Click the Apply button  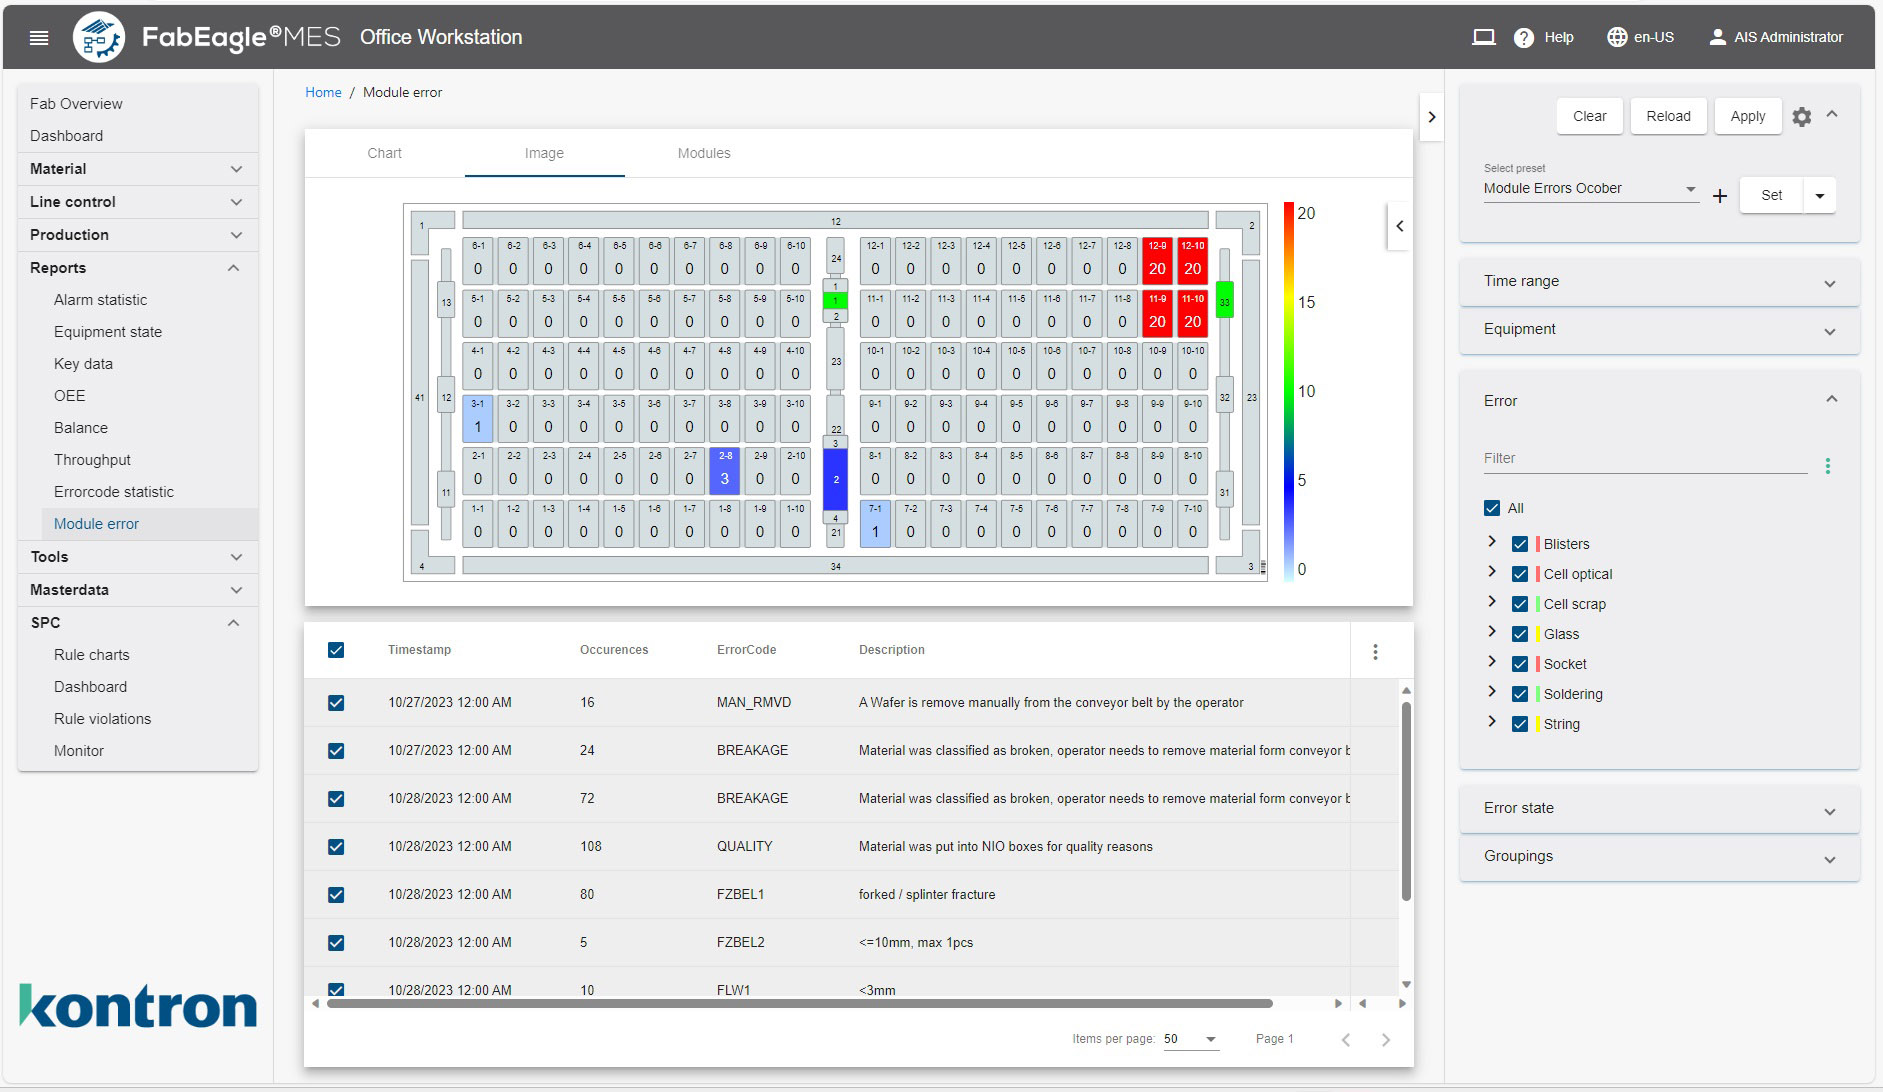point(1747,116)
